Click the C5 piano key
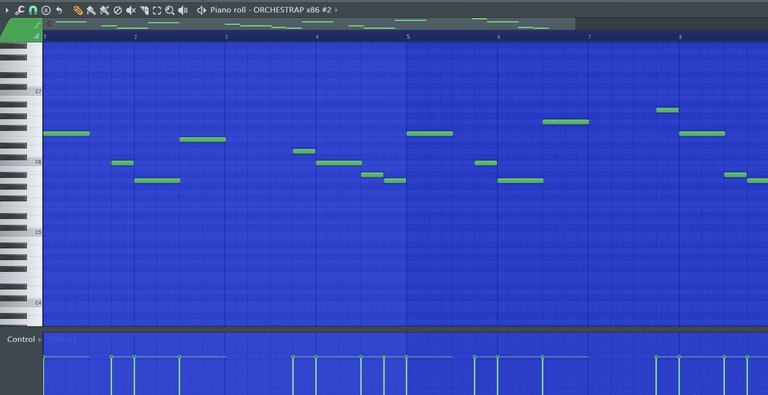The height and width of the screenshot is (395, 768). (x=21, y=232)
